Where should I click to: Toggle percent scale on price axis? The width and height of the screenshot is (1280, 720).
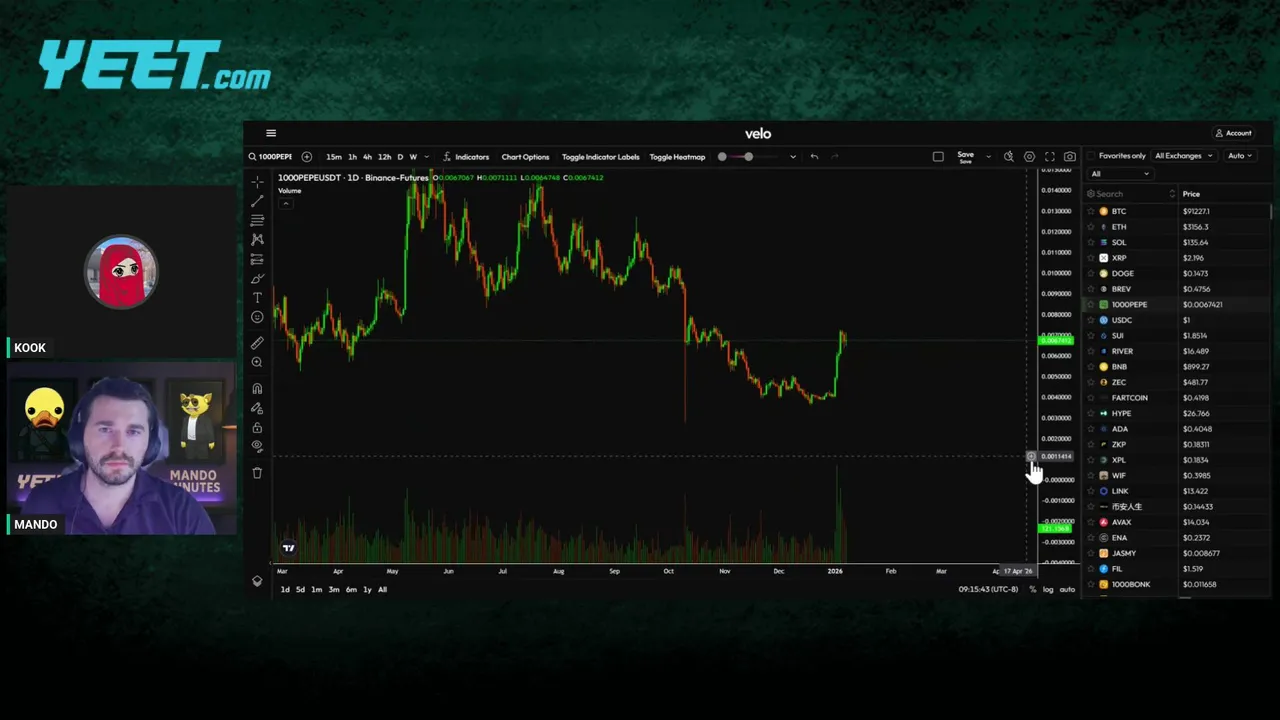tap(1033, 589)
